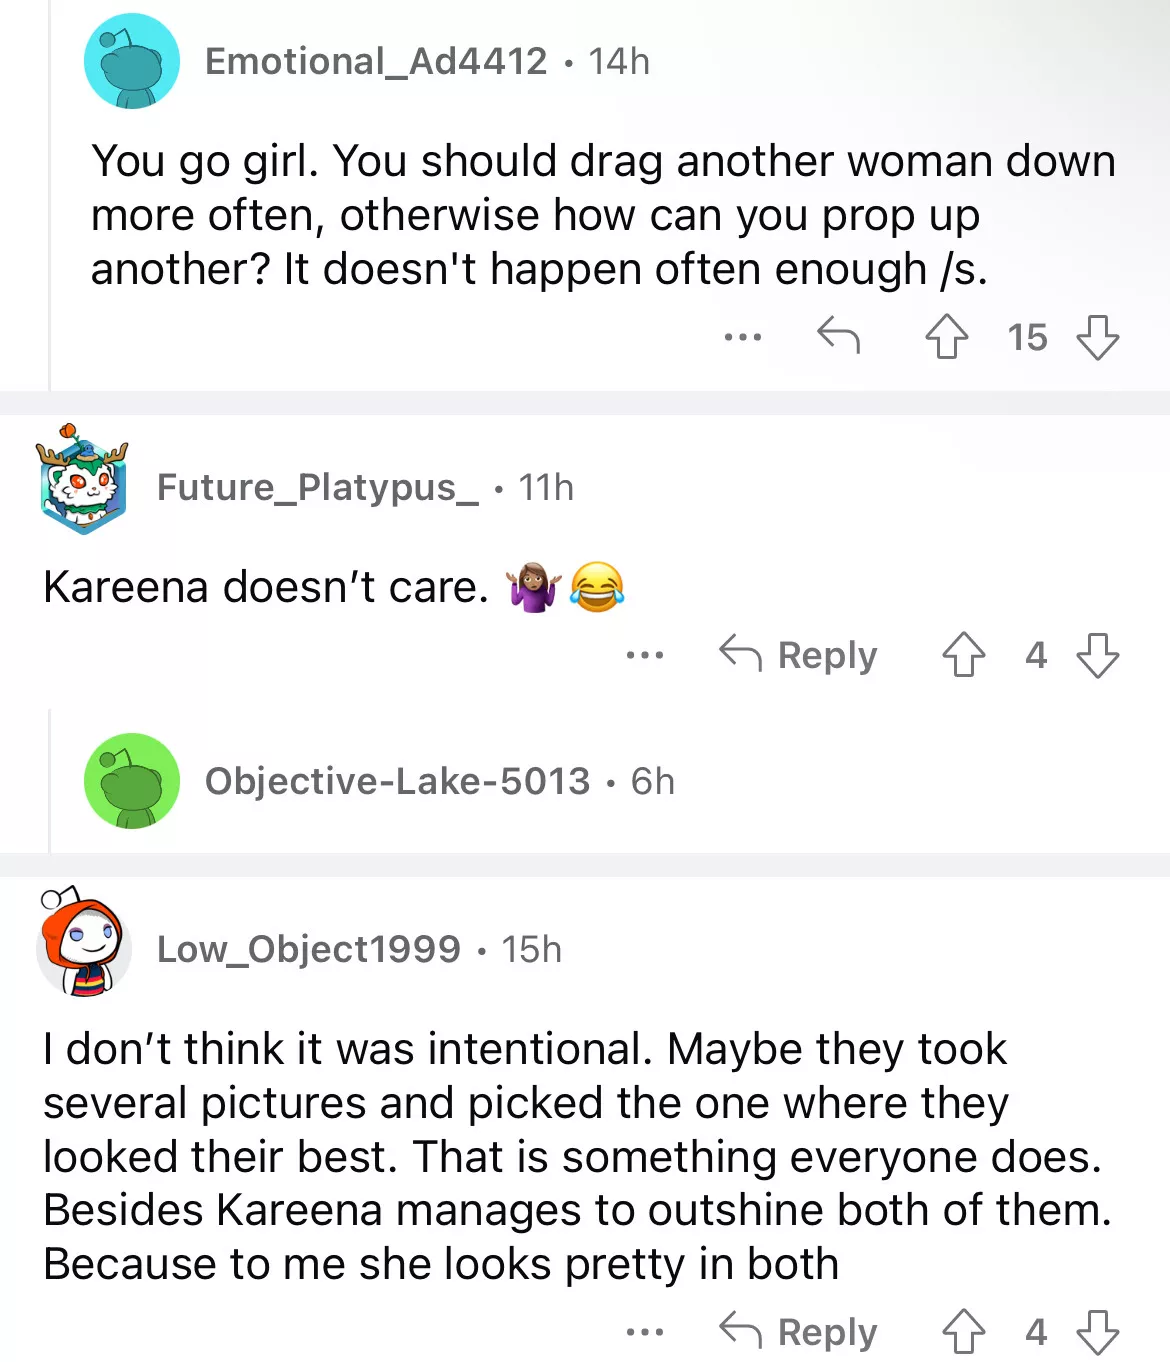Downvote Emotional_Ad4412's comment

(1097, 337)
